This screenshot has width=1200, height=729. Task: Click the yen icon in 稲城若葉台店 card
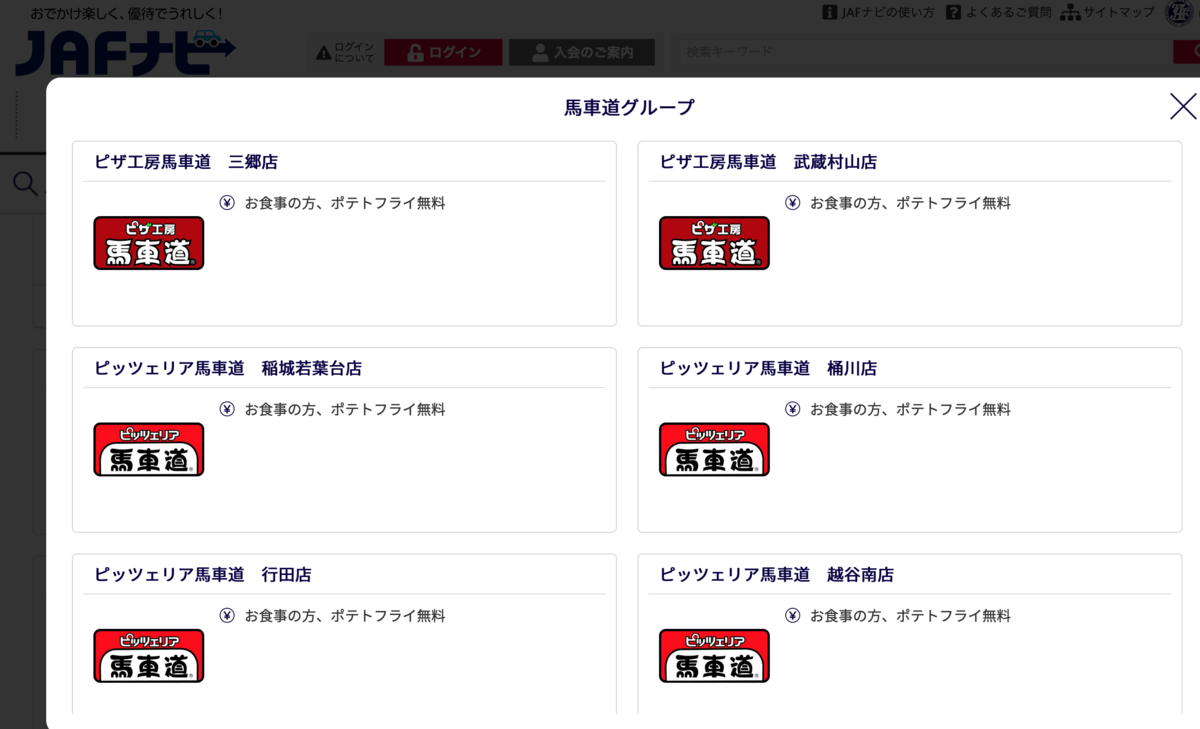click(227, 409)
